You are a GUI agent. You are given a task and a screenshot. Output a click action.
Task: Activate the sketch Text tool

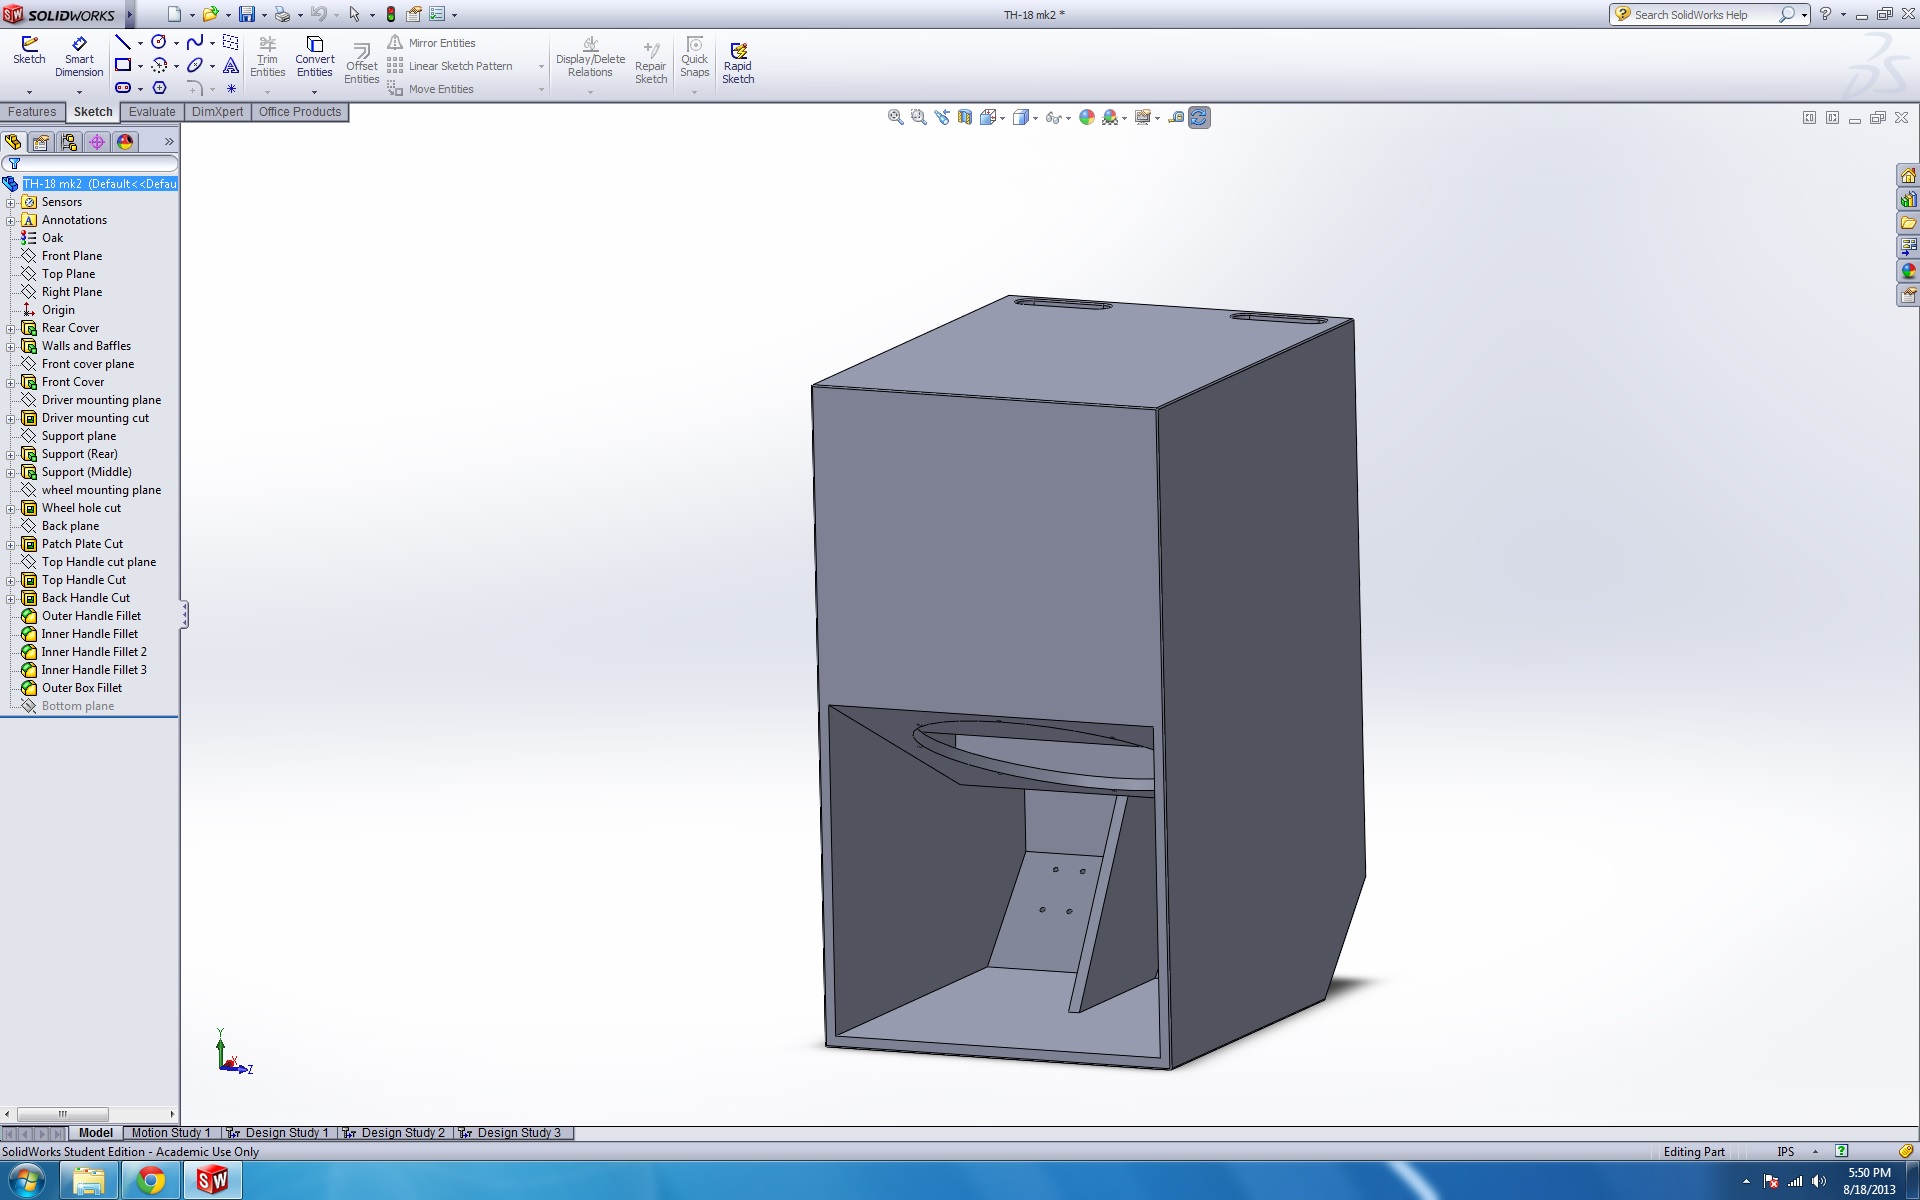pos(231,65)
